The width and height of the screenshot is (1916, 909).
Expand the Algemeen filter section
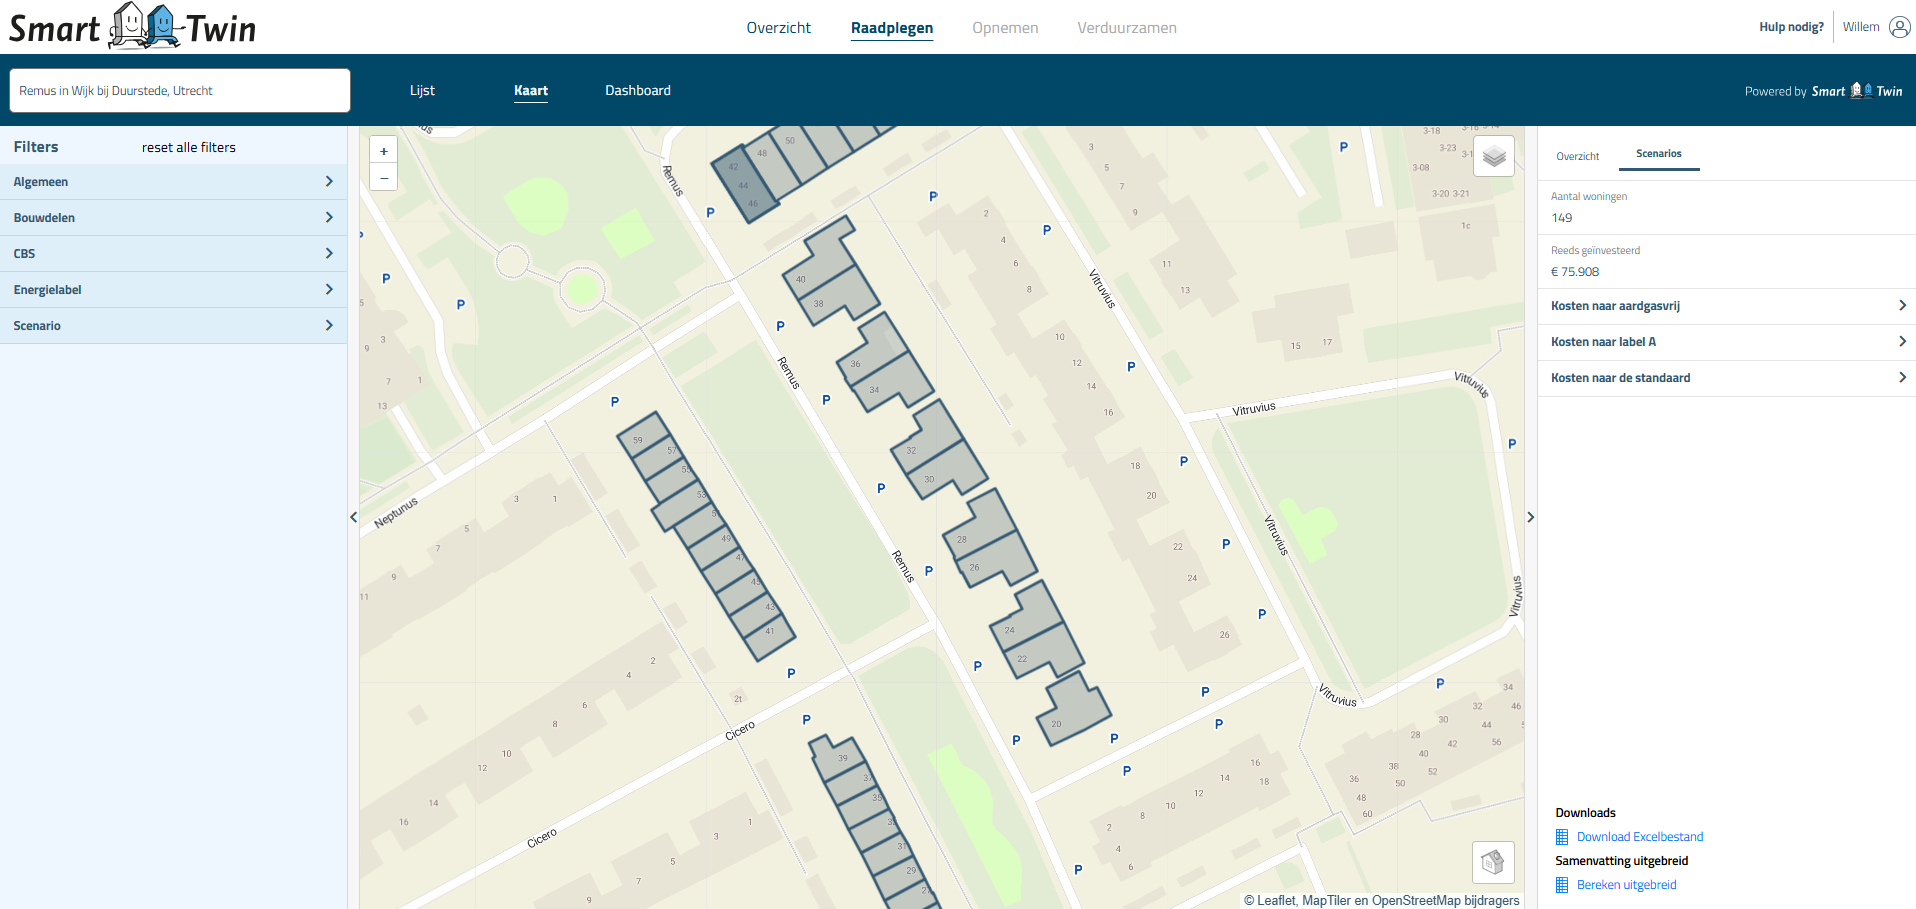[173, 182]
